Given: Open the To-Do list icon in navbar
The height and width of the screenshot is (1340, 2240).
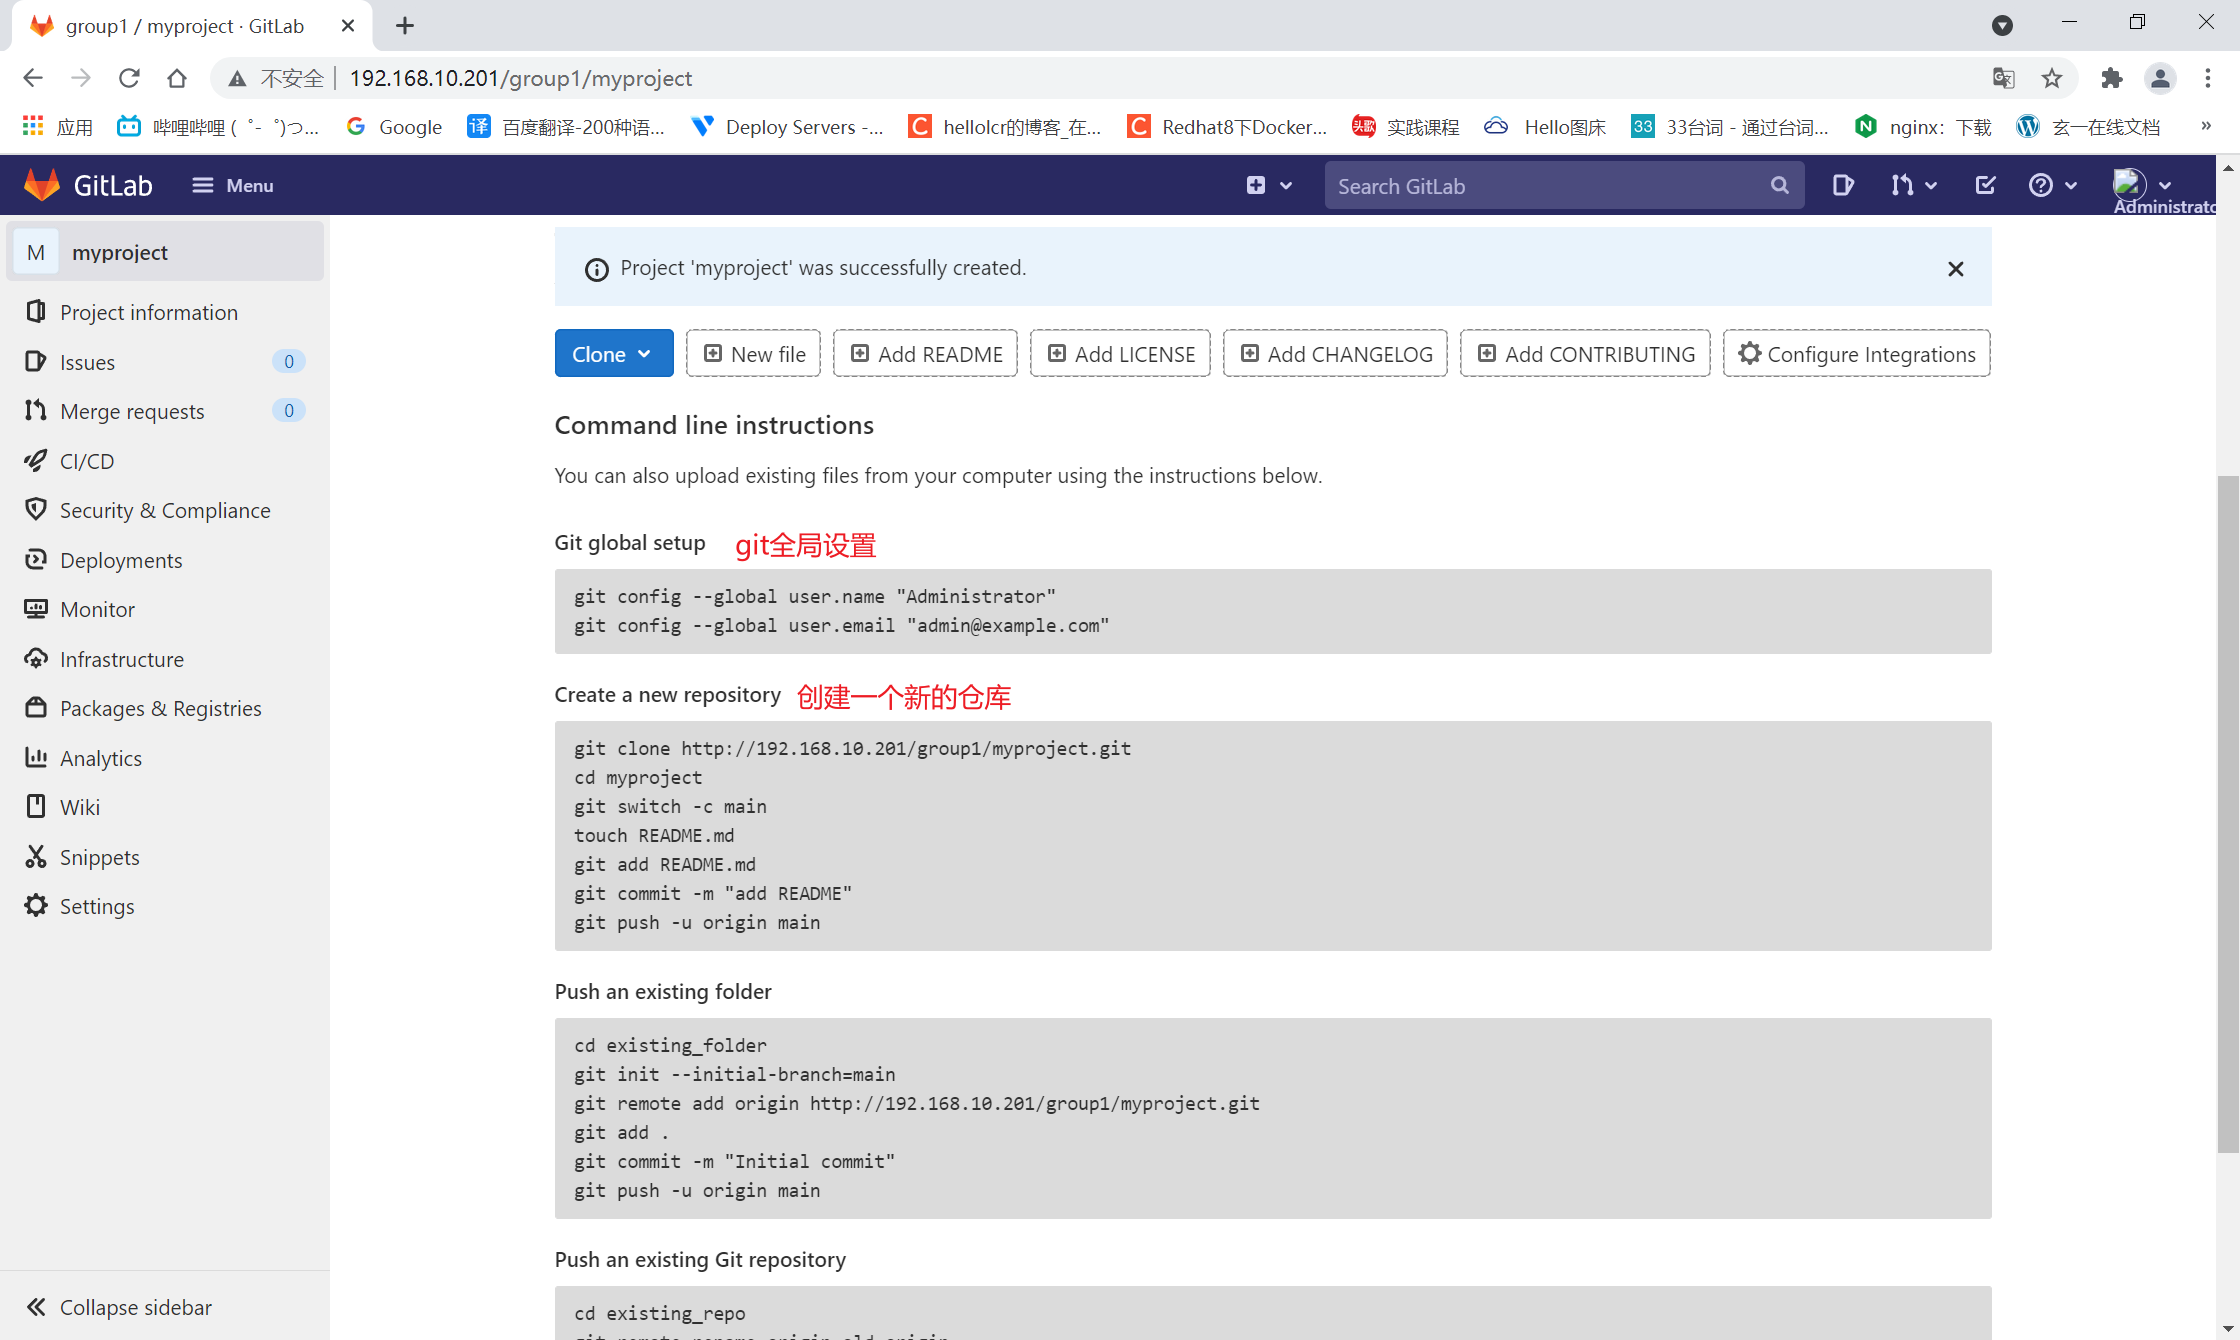Looking at the screenshot, I should (1985, 185).
